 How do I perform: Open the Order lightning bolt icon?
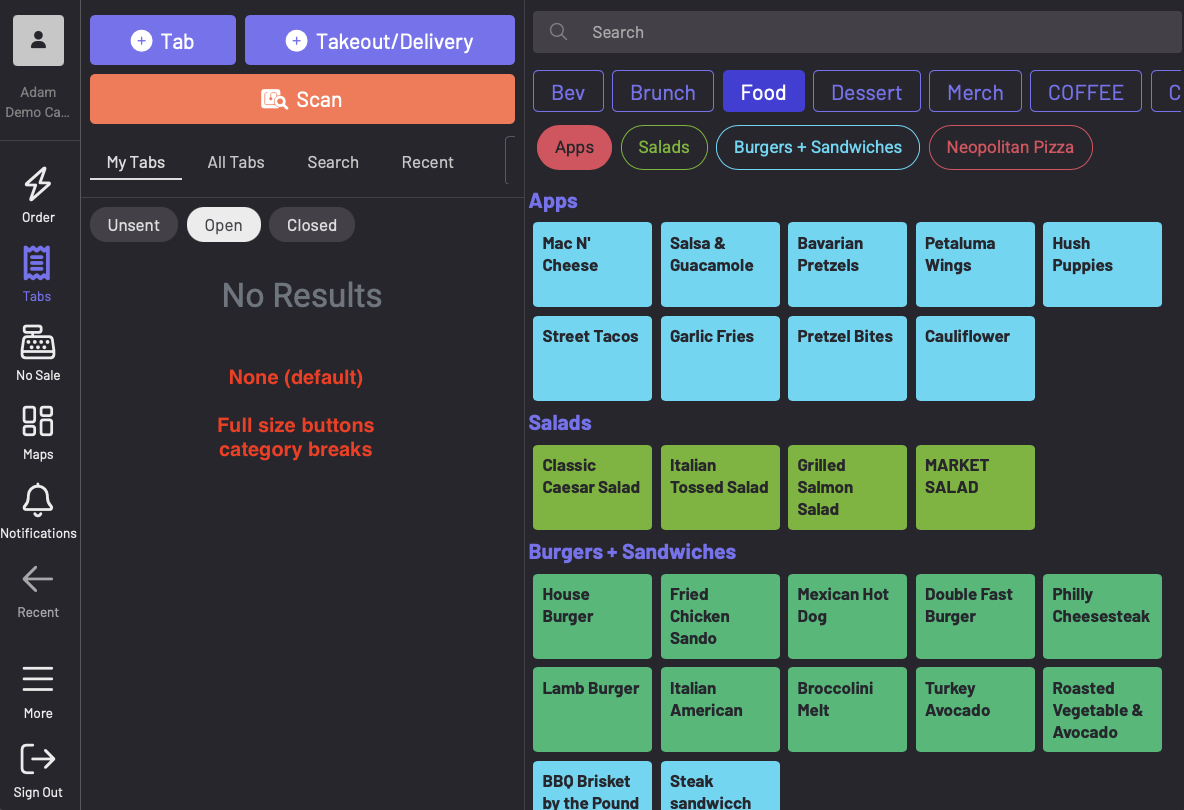tap(38, 185)
